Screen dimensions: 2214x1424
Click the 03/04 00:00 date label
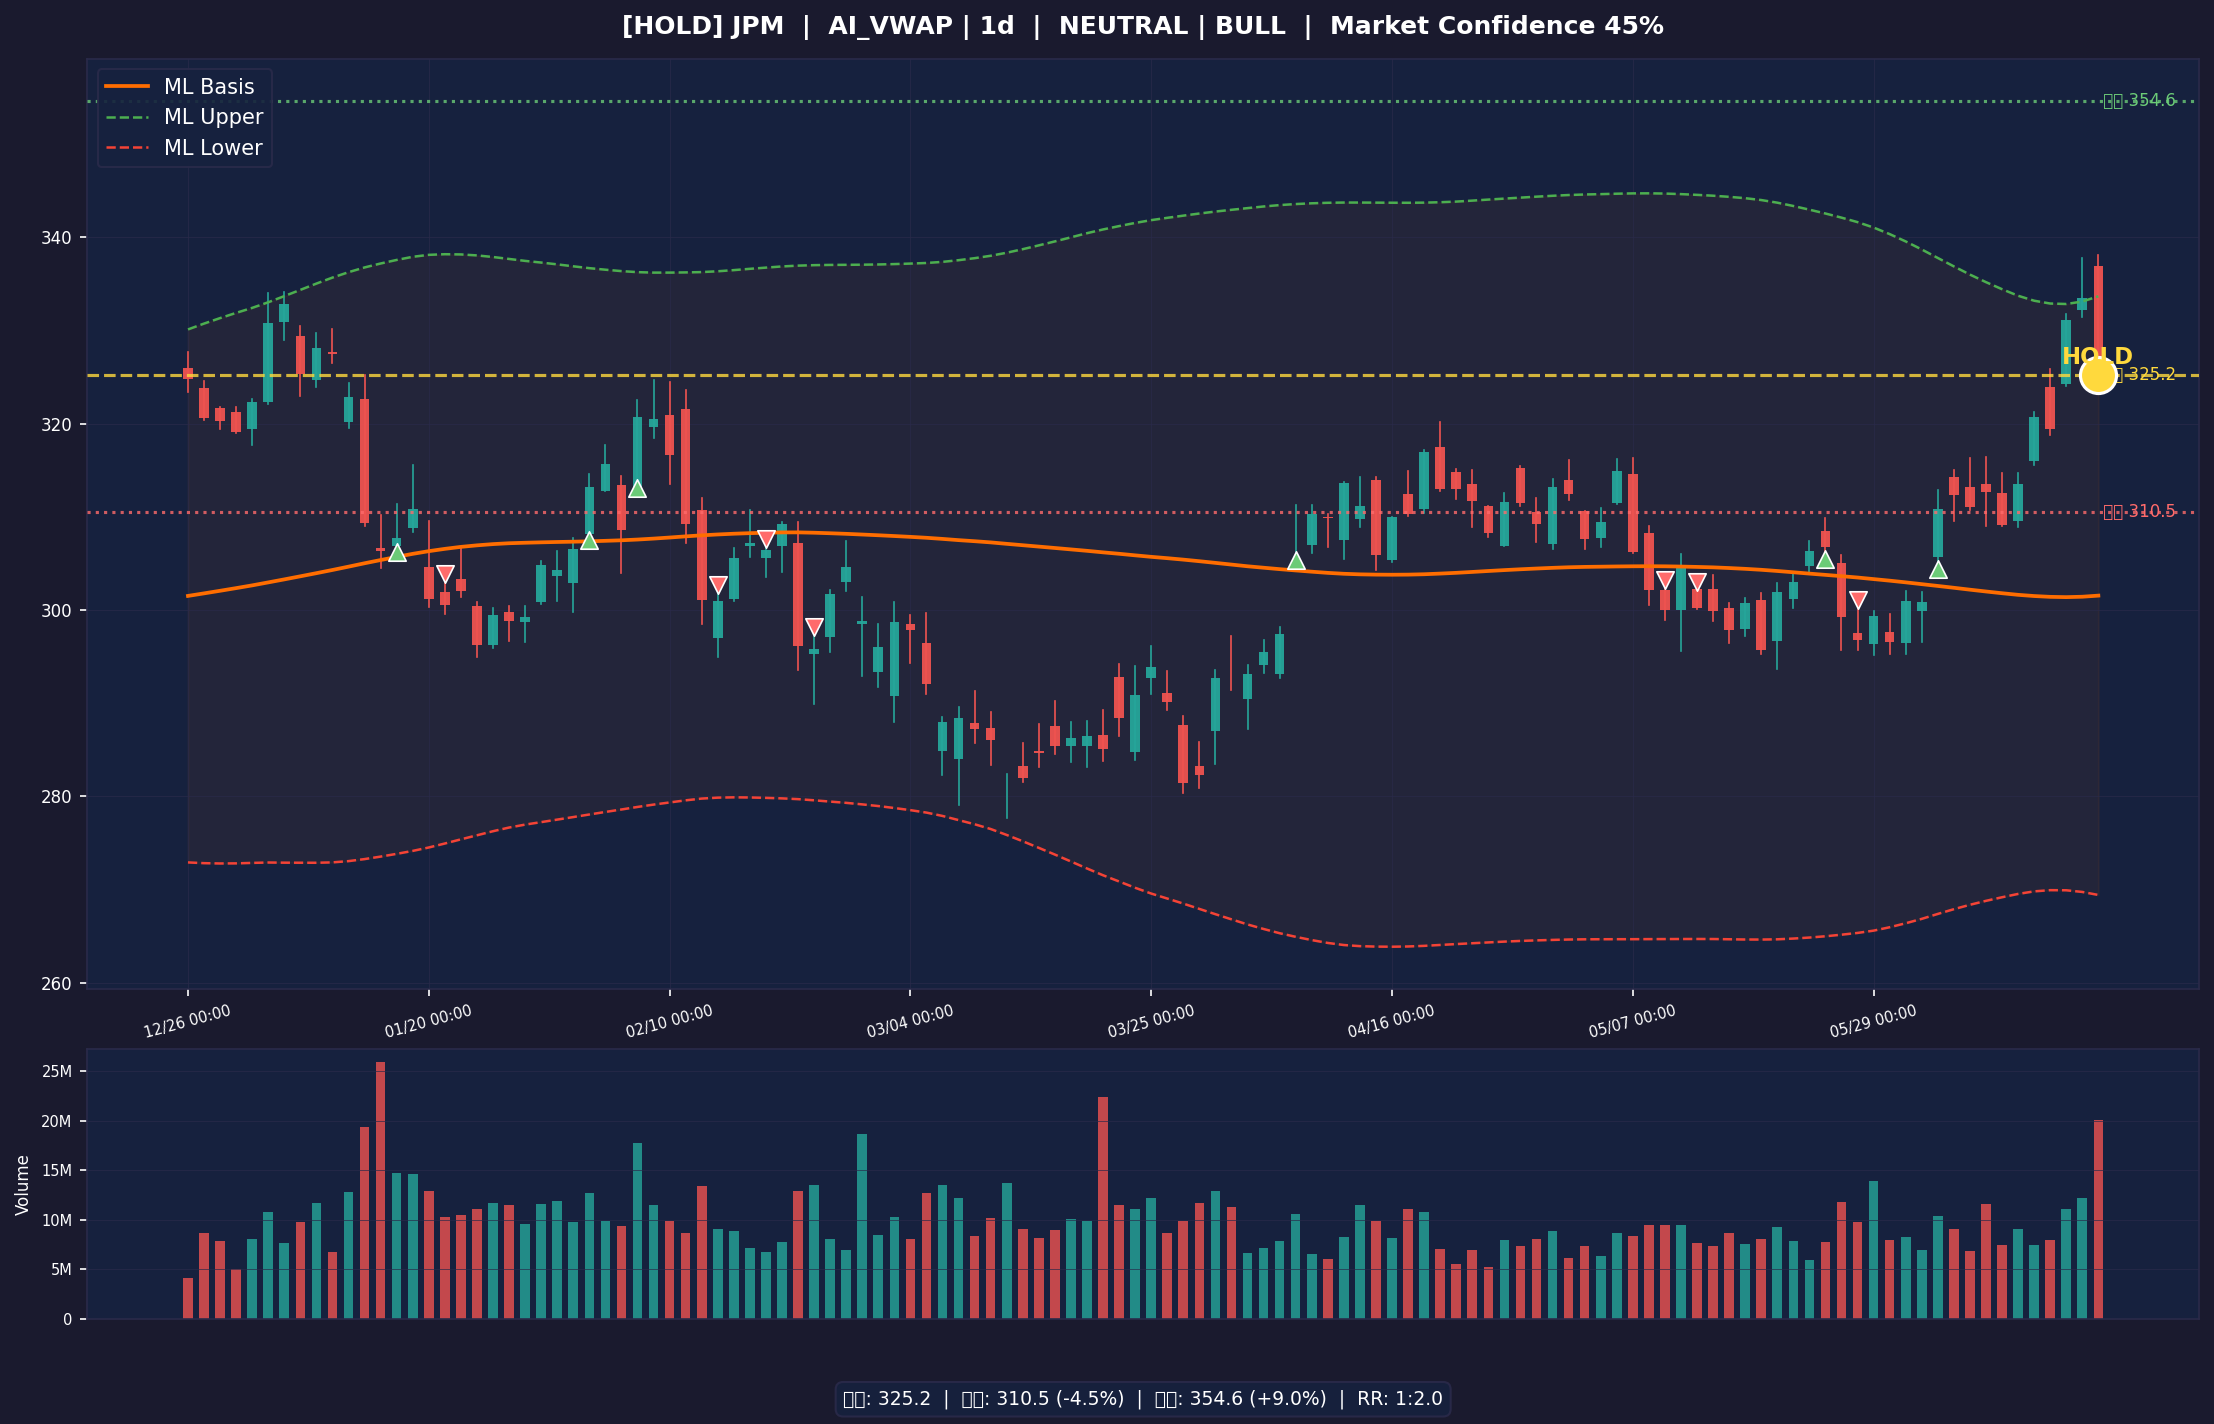coord(910,1021)
